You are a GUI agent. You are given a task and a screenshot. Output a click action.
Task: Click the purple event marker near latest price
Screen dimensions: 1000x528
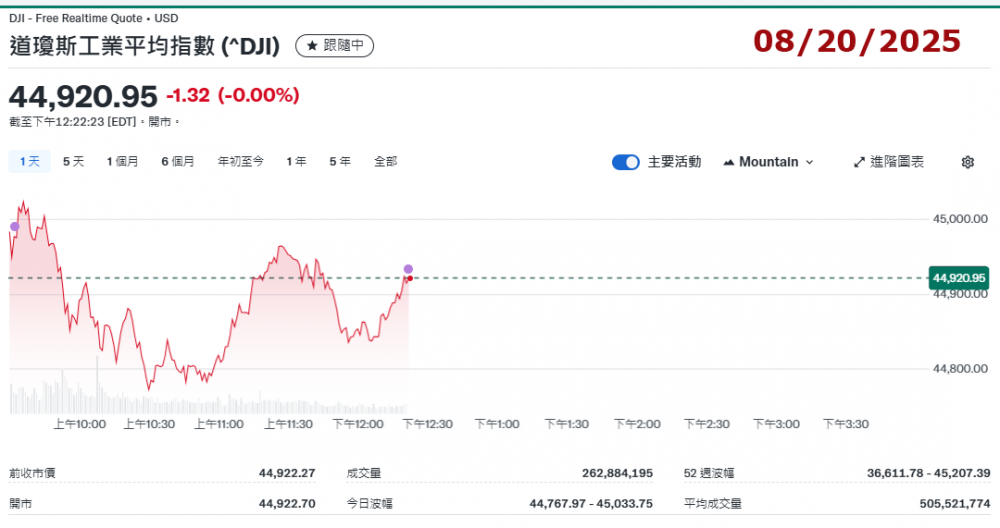(x=408, y=269)
